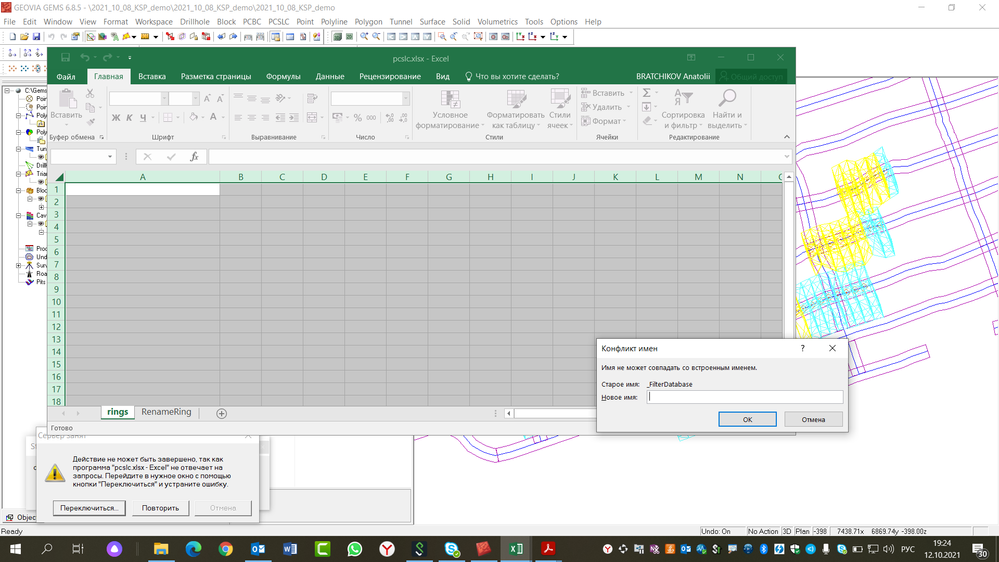Click the Save disk icon in GEMS toolbar
The width and height of the screenshot is (999, 562).
pyautogui.click(x=36, y=37)
